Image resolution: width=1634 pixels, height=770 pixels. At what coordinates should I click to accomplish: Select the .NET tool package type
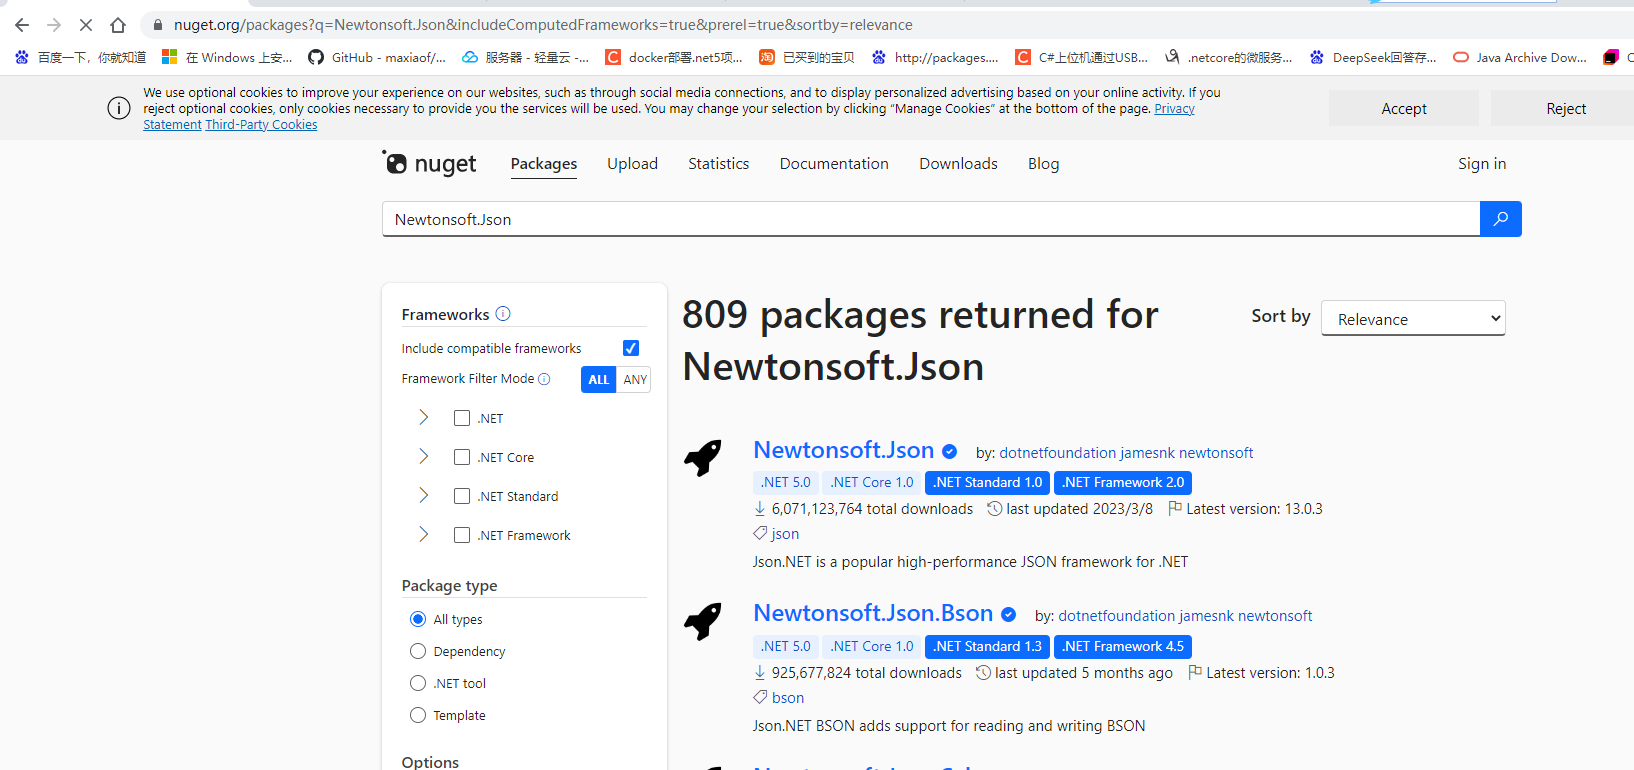click(x=418, y=683)
